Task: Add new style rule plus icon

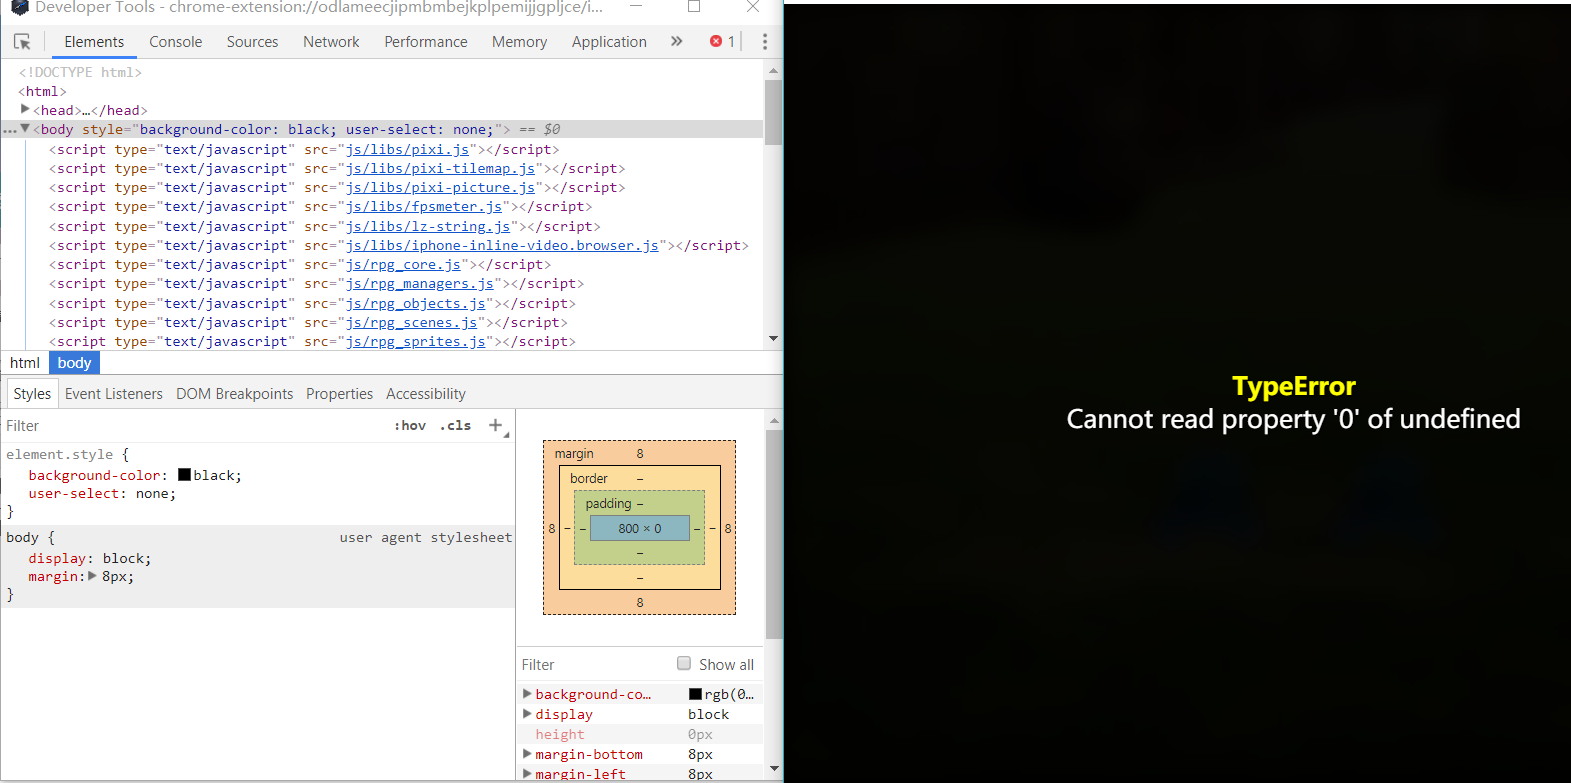Action: (x=495, y=425)
